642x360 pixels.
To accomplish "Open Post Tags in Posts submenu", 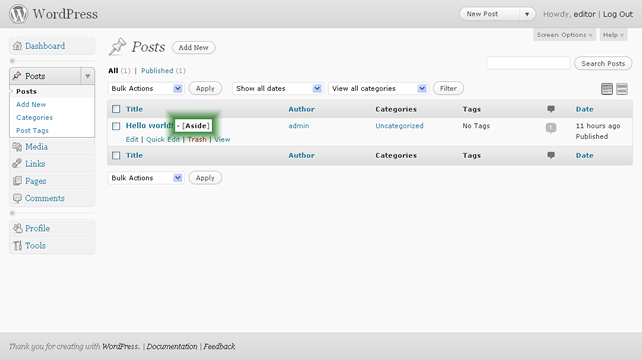I will pos(32,131).
